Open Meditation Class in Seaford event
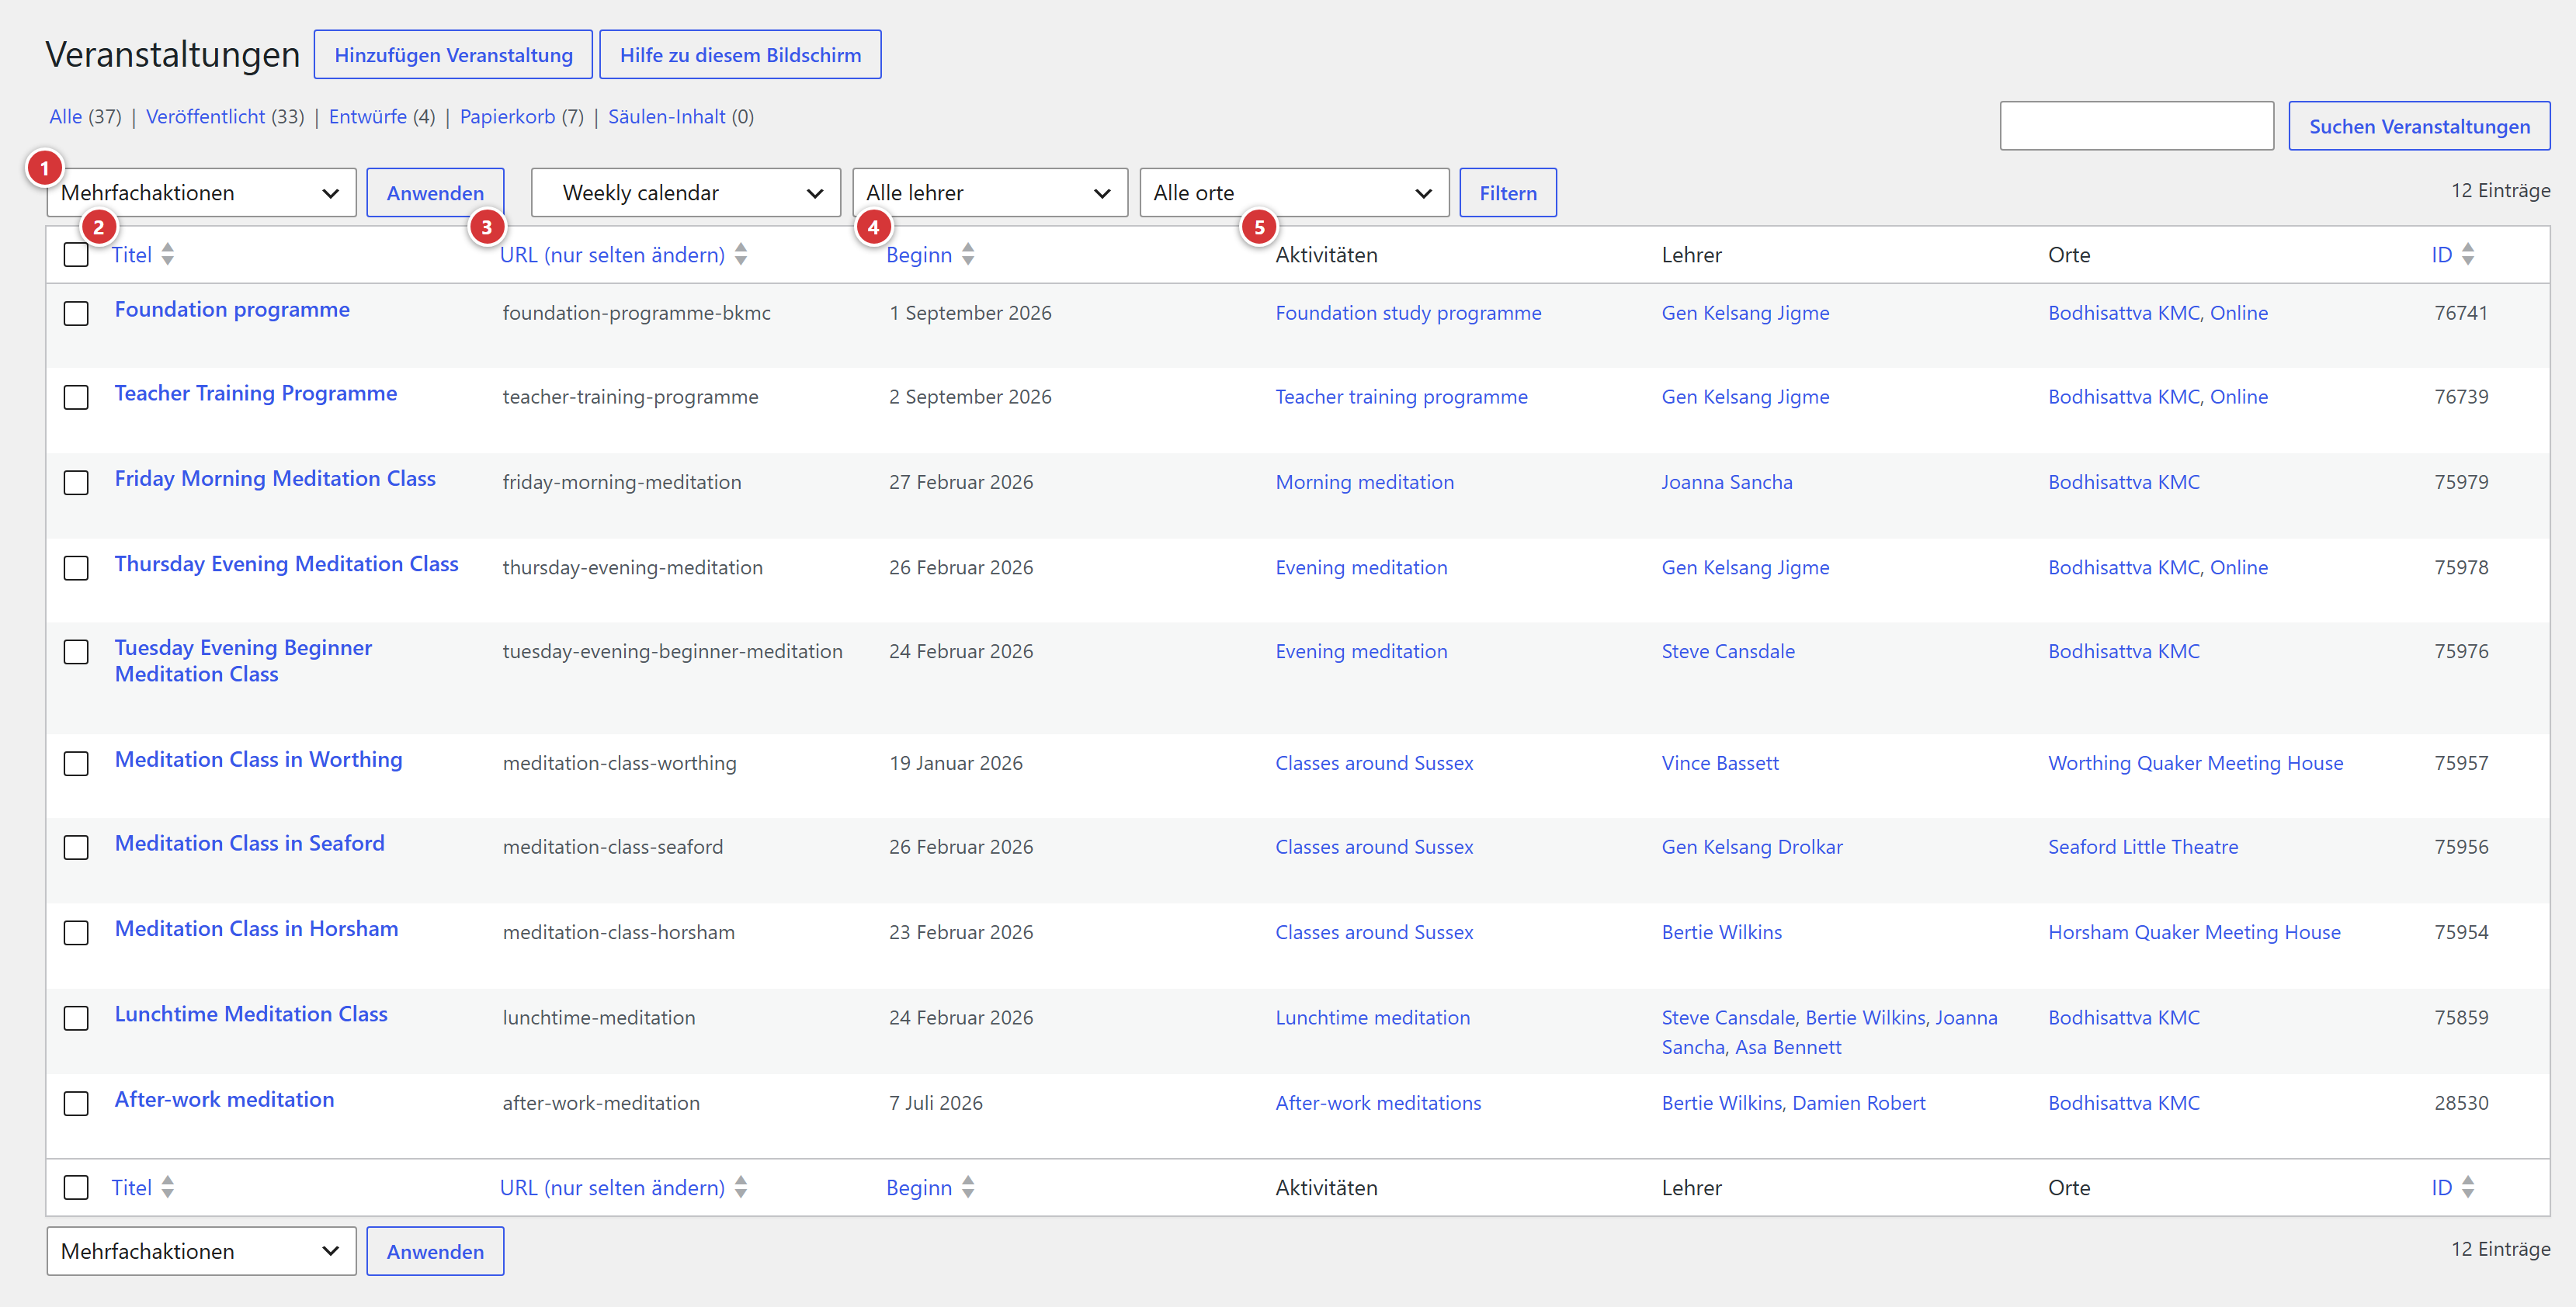This screenshot has height=1307, width=2576. [250, 843]
